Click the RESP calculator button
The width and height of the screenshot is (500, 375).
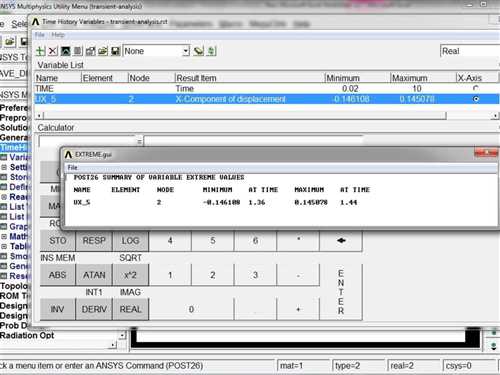tap(94, 240)
